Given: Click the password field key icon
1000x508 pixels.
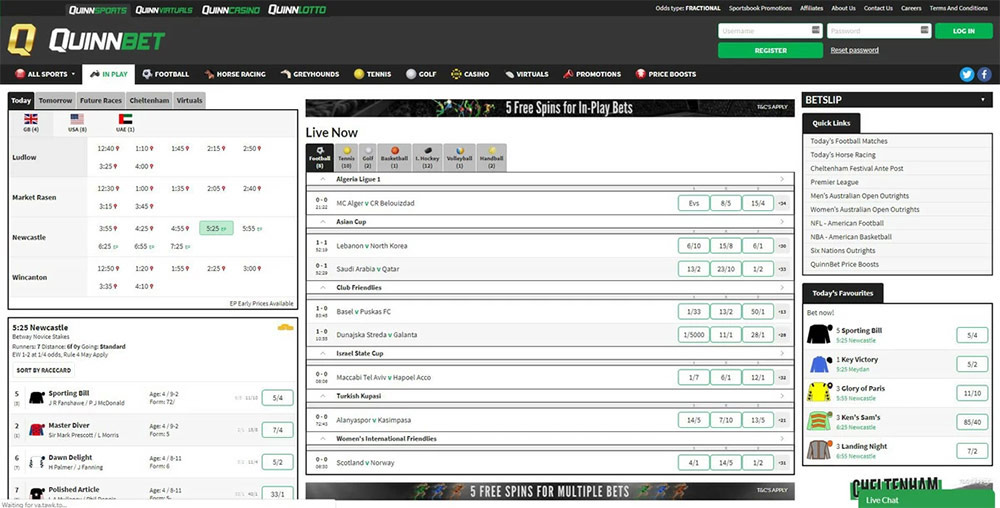Looking at the screenshot, I should pyautogui.click(x=925, y=30).
